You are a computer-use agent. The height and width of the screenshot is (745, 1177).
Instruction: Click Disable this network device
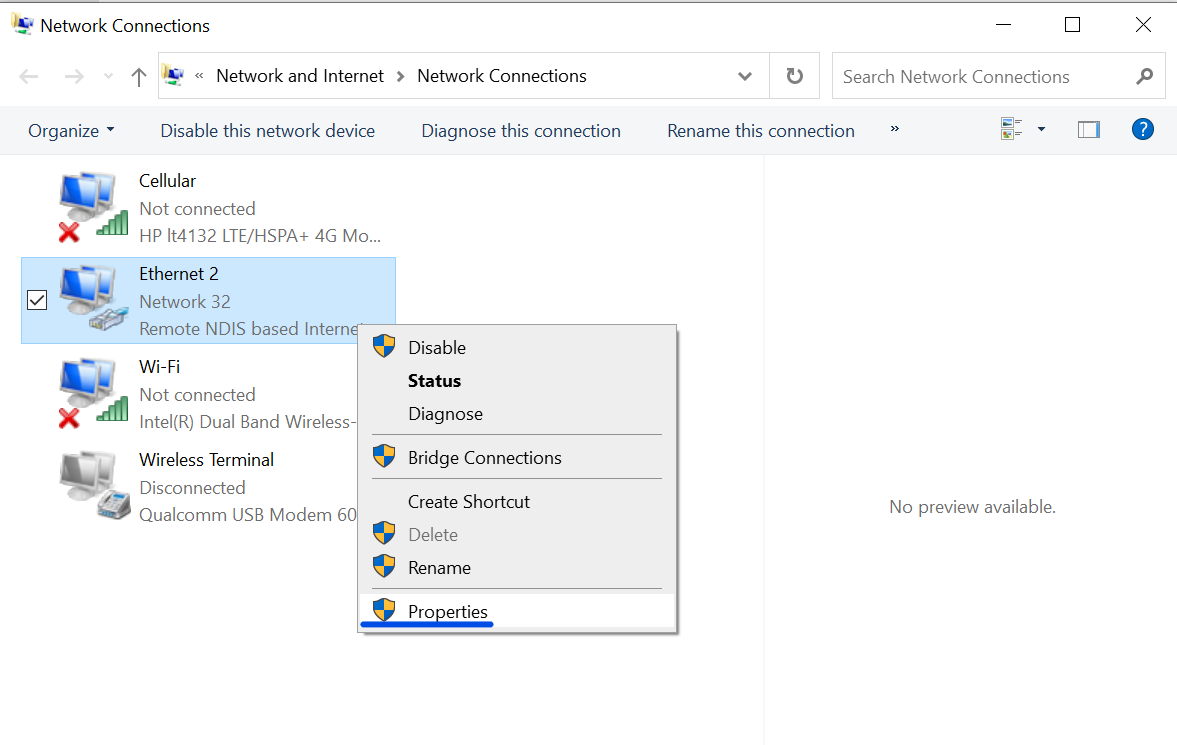[x=267, y=131]
